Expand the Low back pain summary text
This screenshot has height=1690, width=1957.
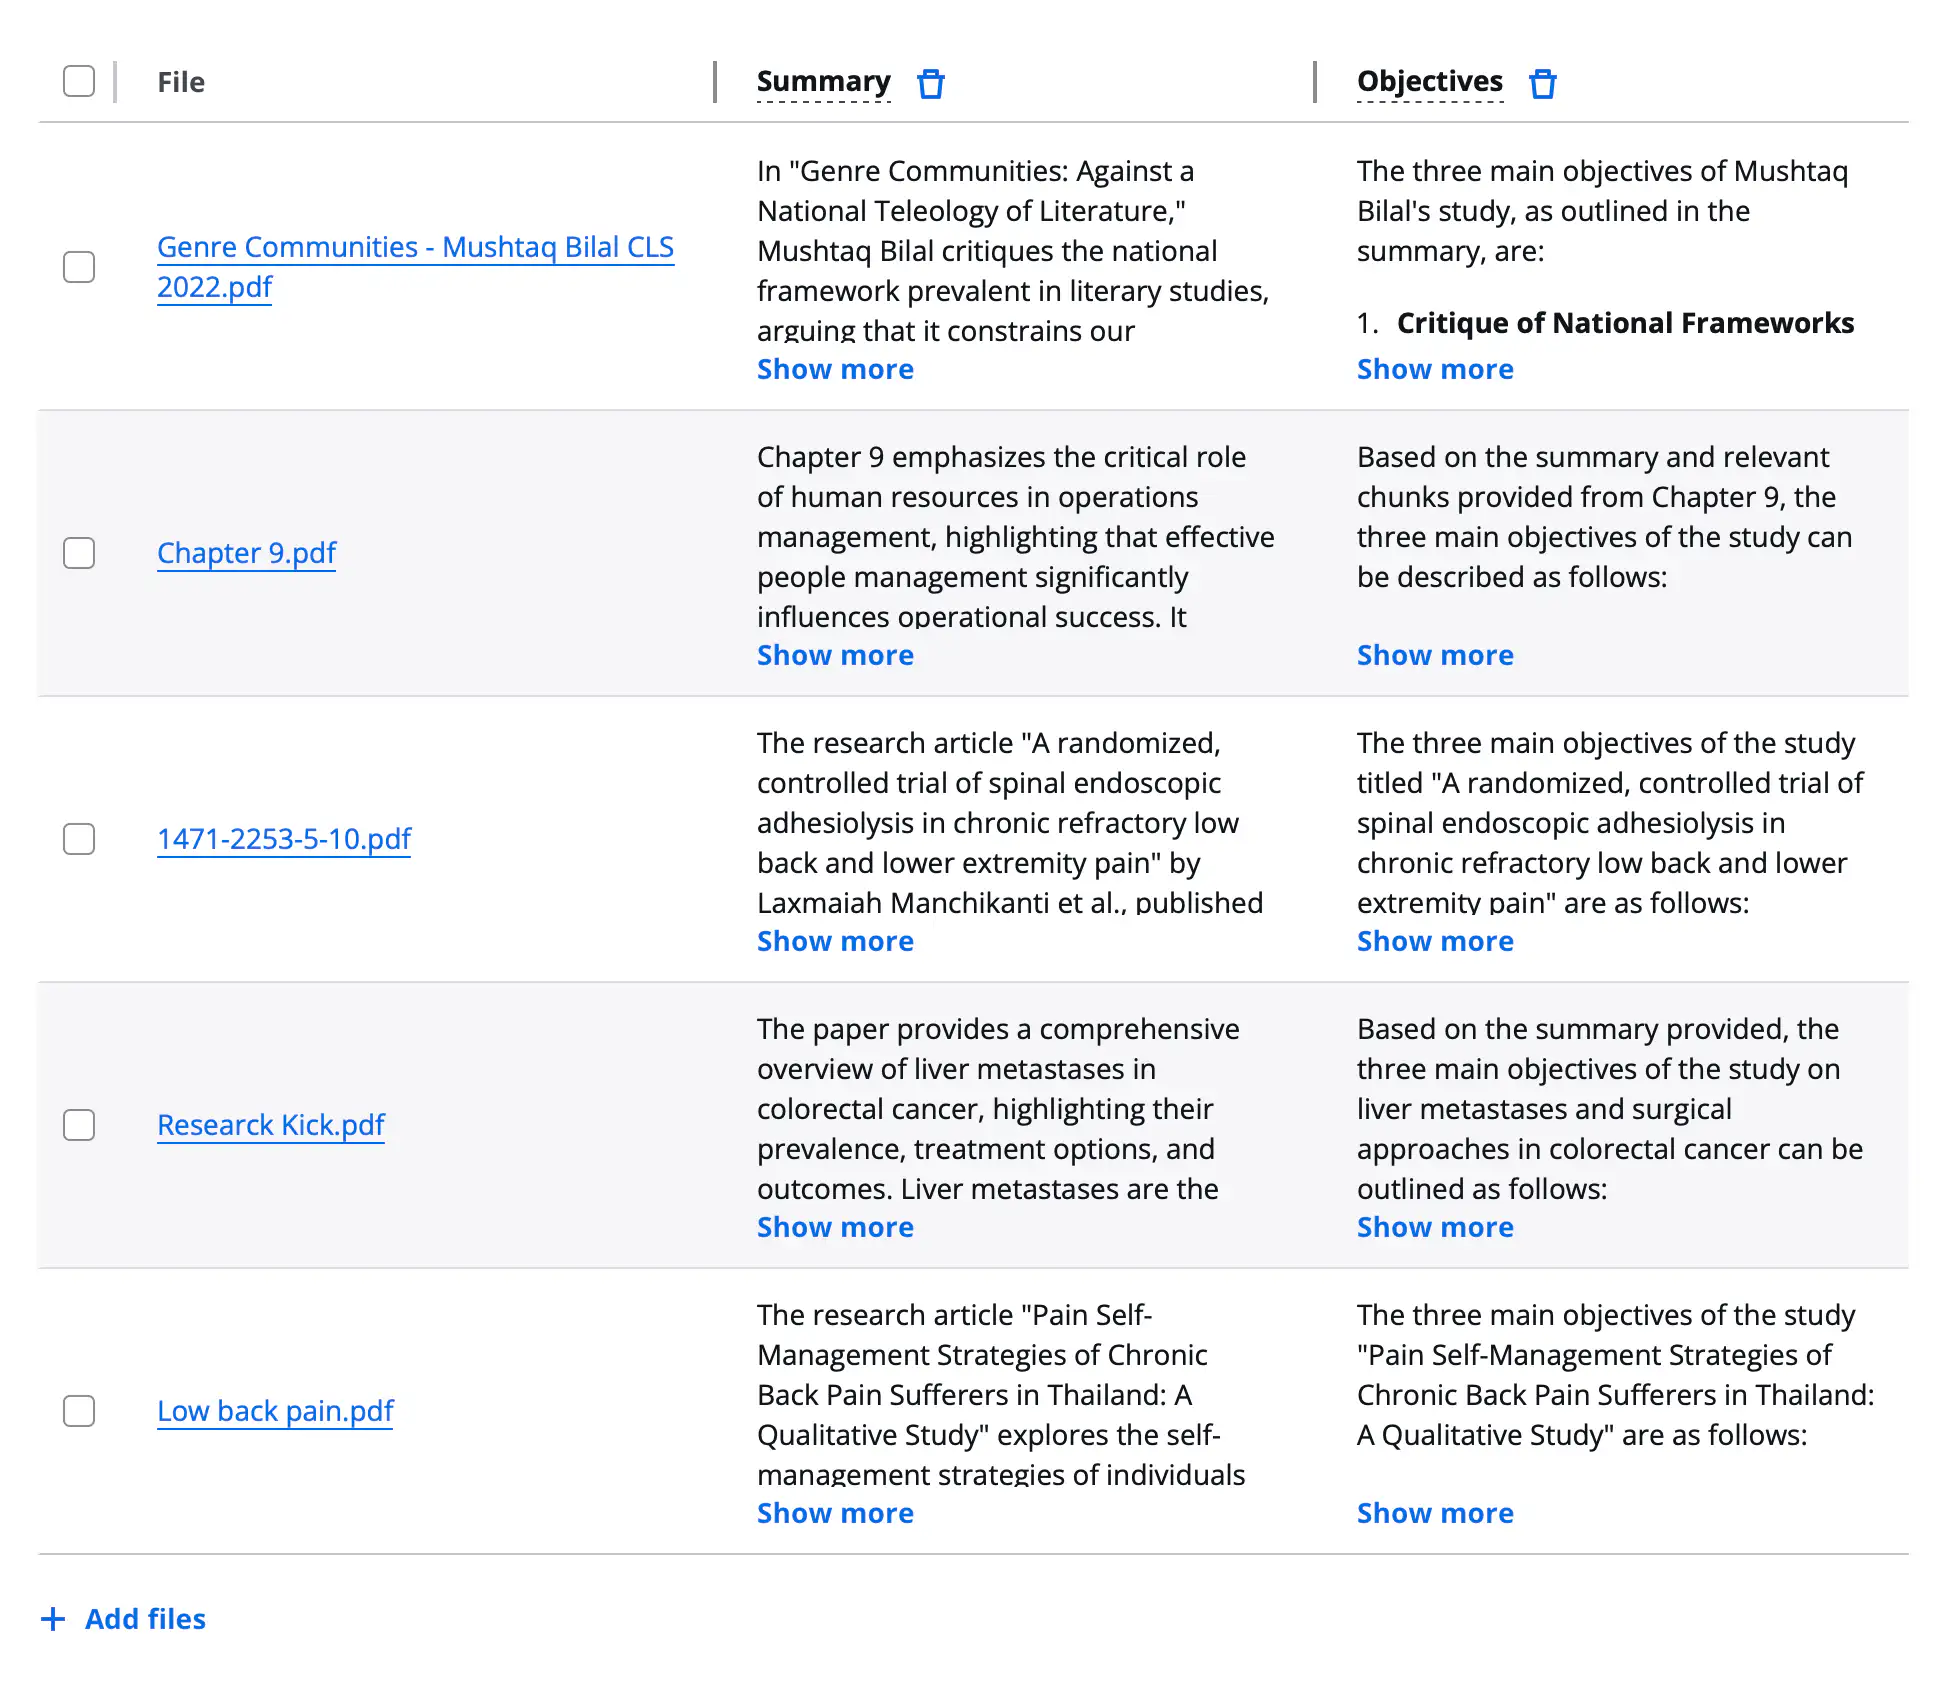(835, 1513)
